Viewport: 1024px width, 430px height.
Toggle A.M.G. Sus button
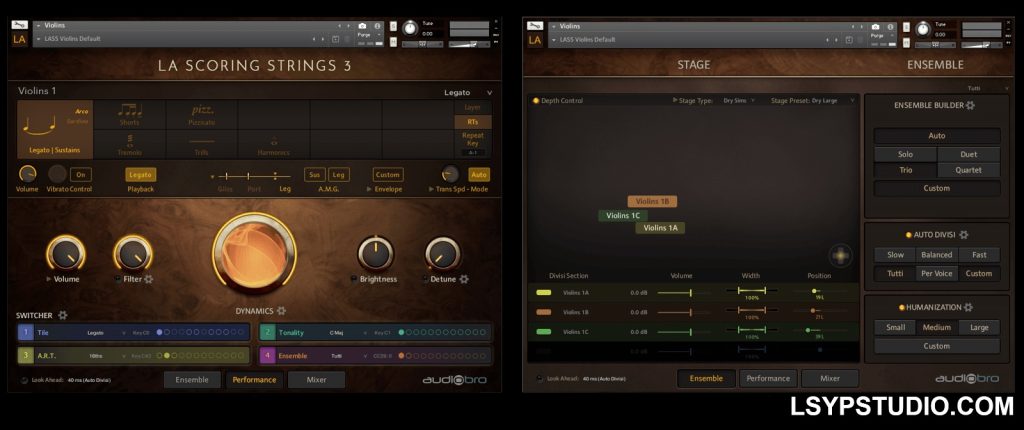315,174
